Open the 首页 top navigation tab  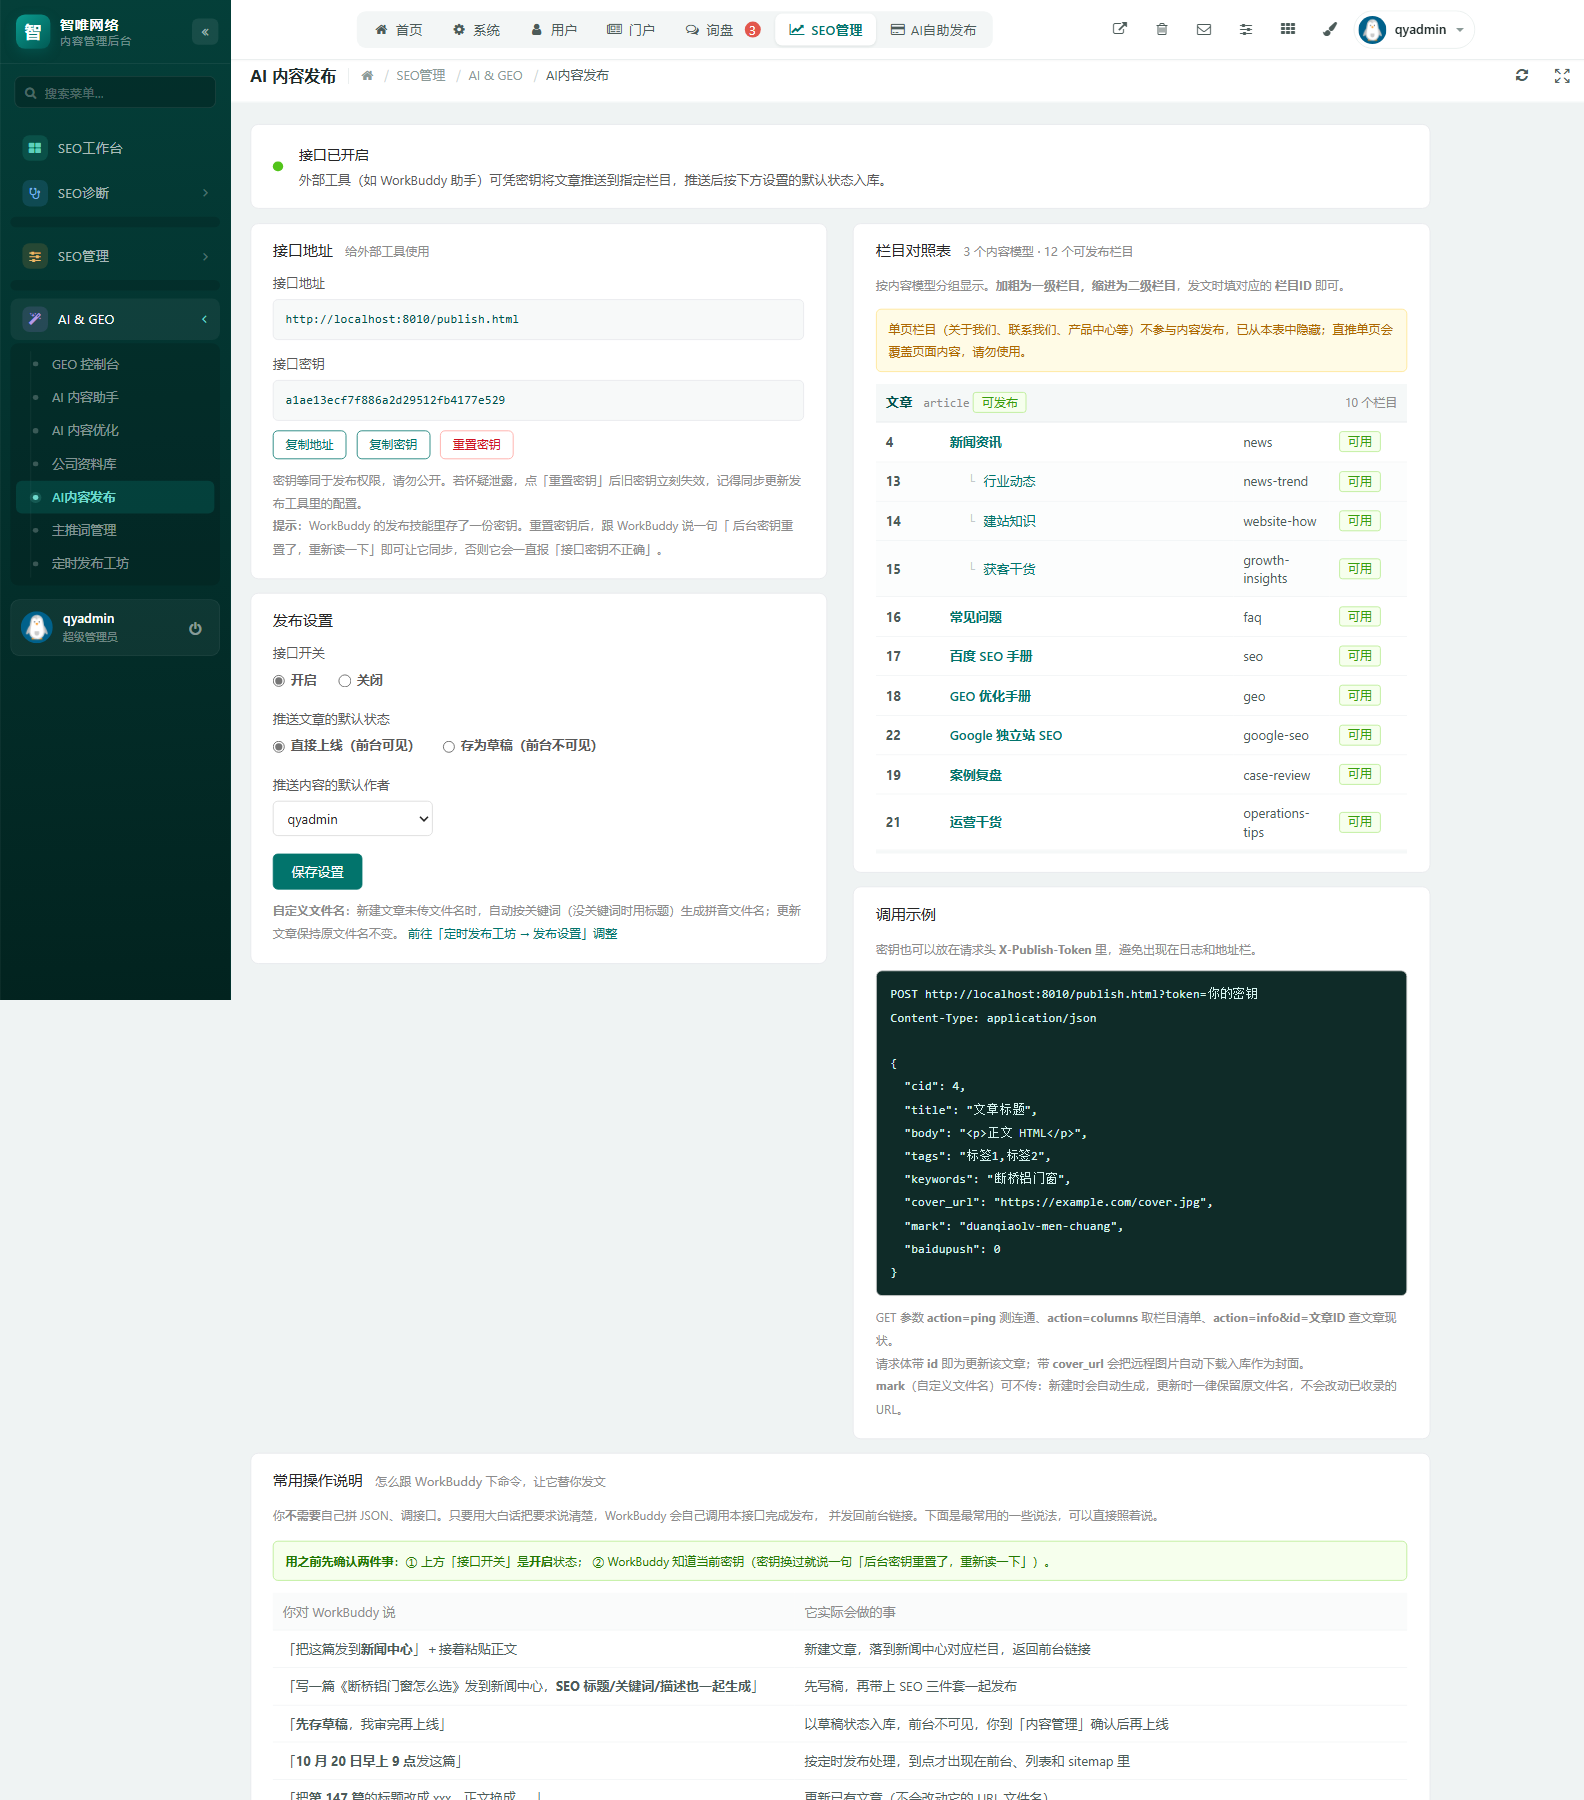pyautogui.click(x=399, y=30)
